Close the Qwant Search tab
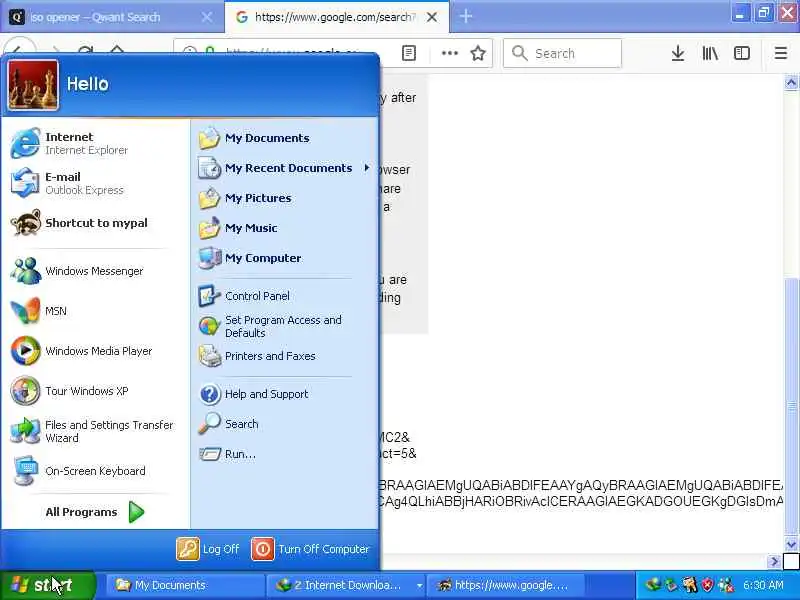Viewport: 800px width, 600px height. point(207,17)
